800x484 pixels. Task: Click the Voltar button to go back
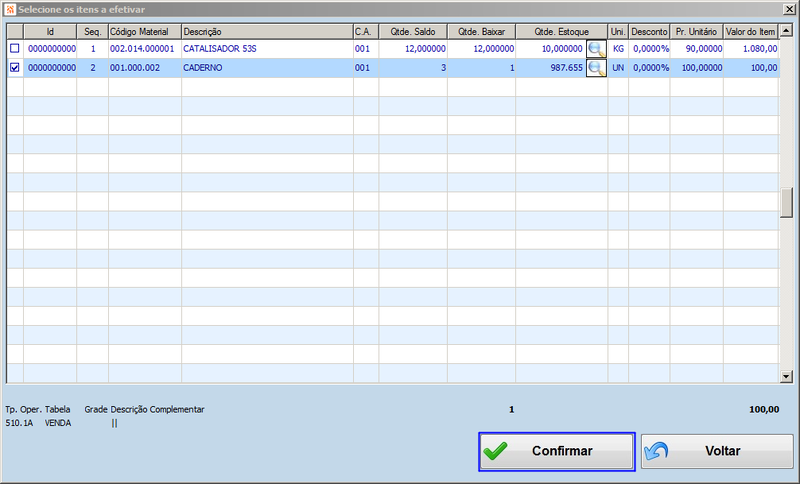tap(717, 451)
